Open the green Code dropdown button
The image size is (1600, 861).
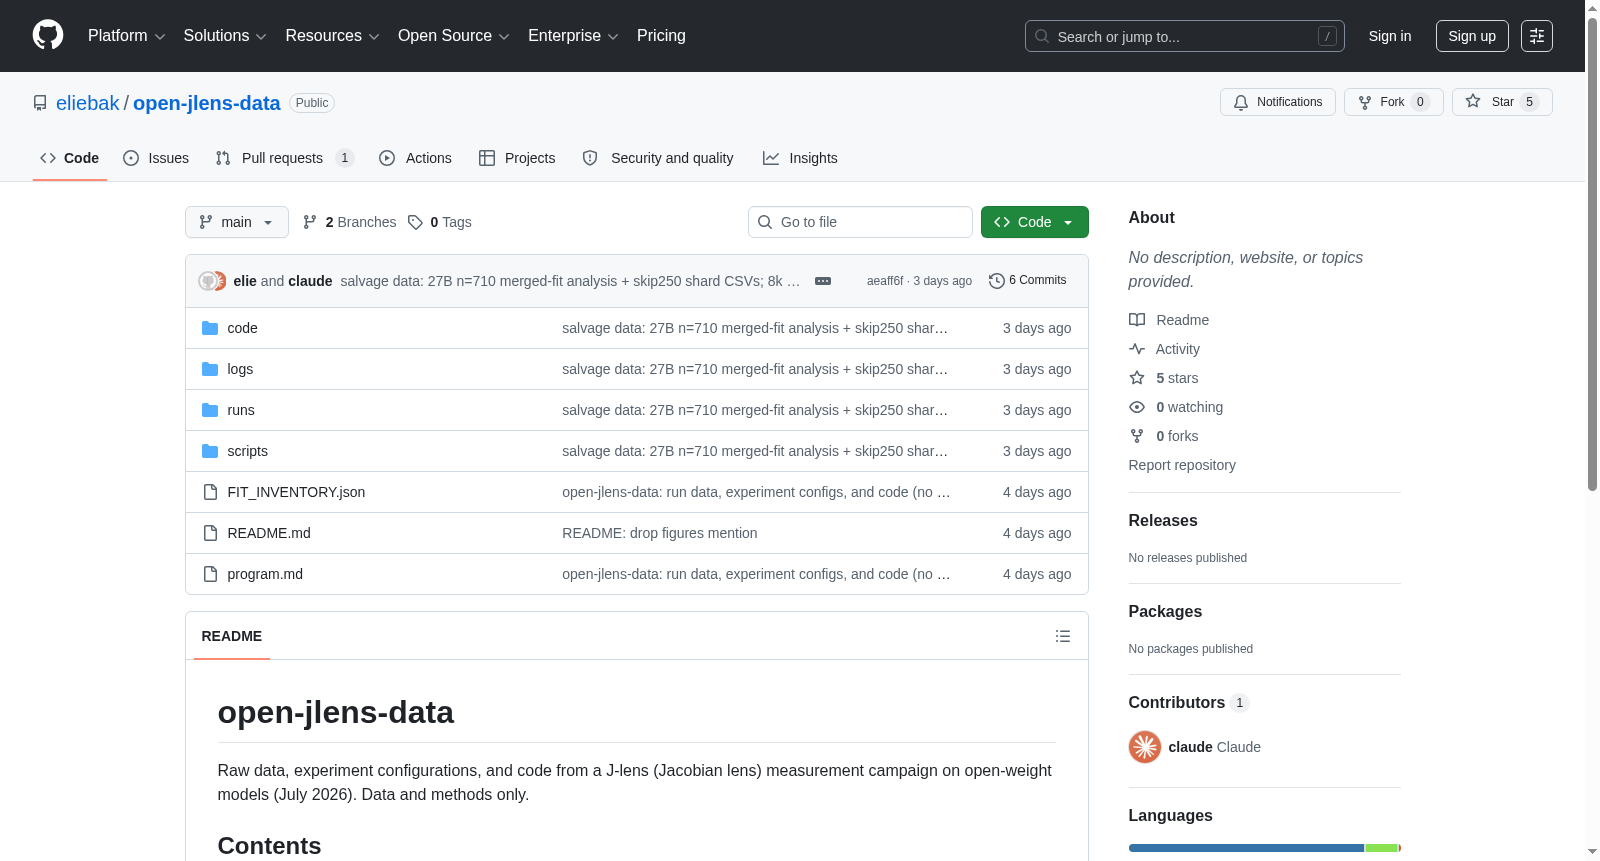pyautogui.click(x=1034, y=222)
